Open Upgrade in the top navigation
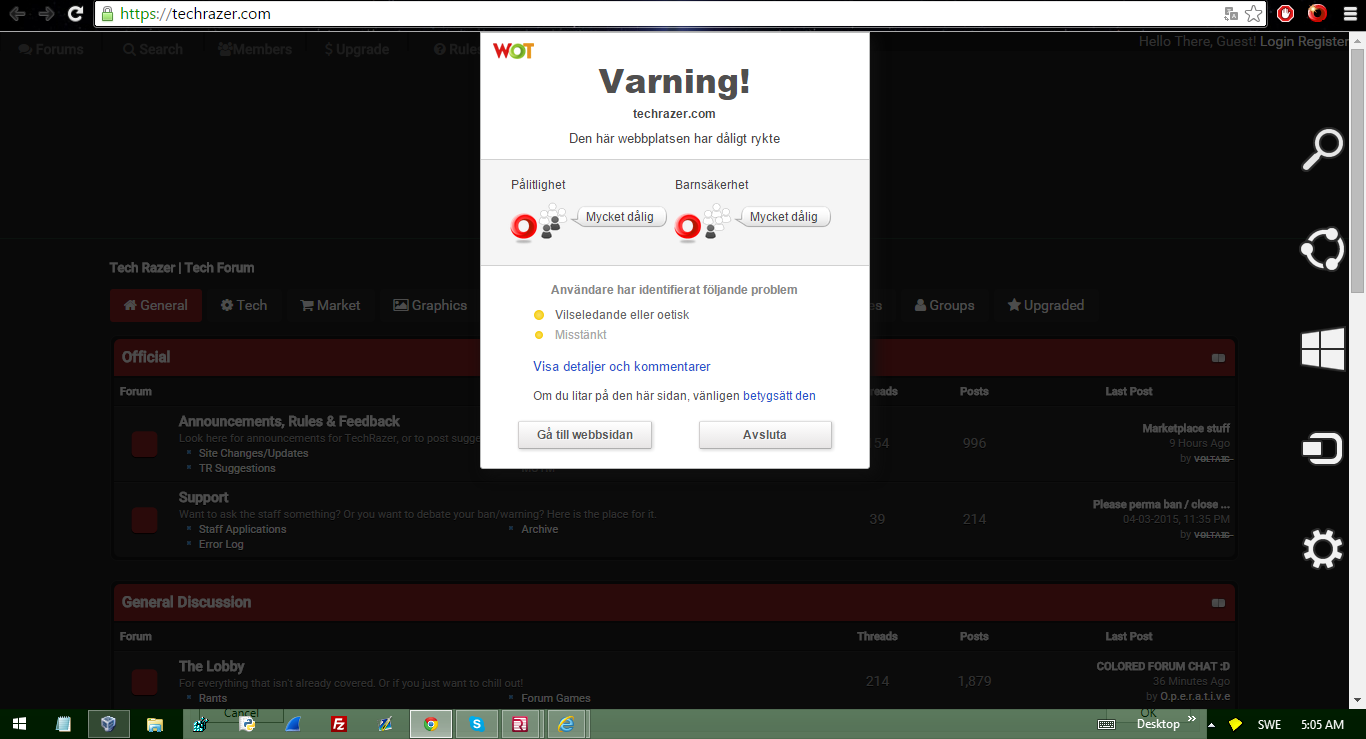The height and width of the screenshot is (739, 1366). [357, 49]
